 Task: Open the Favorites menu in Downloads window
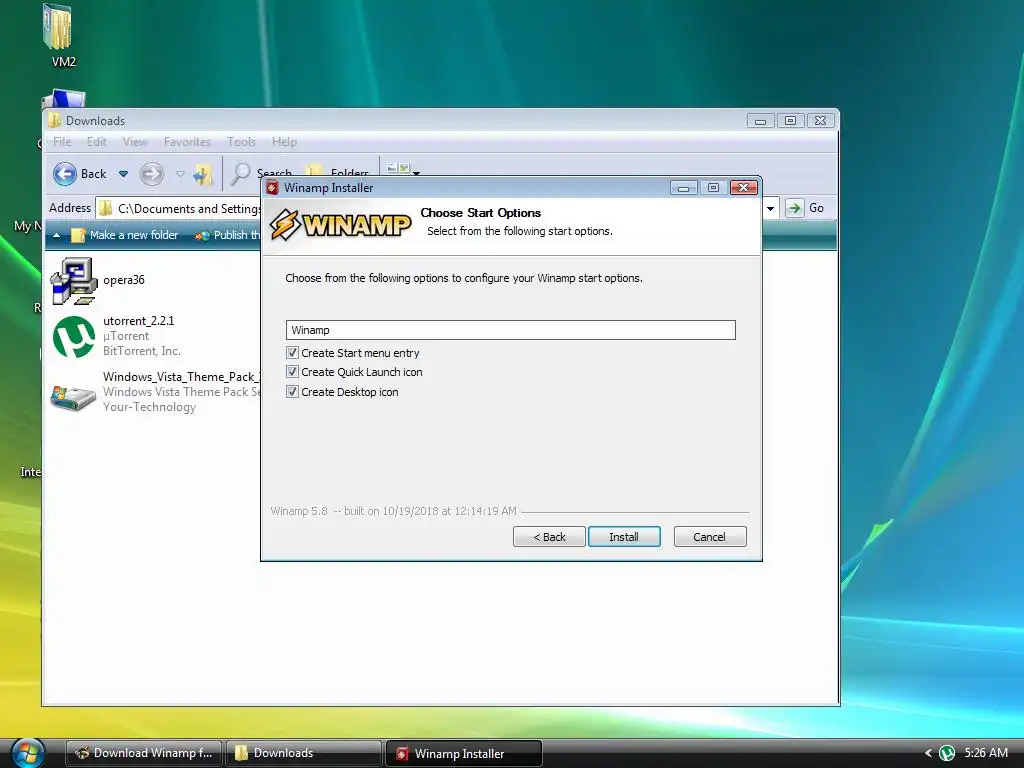187,142
